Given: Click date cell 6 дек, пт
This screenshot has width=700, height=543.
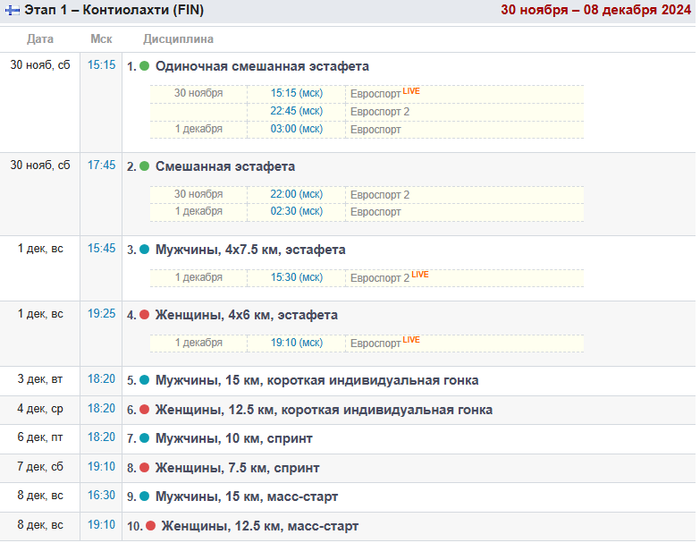Looking at the screenshot, I should 40,438.
